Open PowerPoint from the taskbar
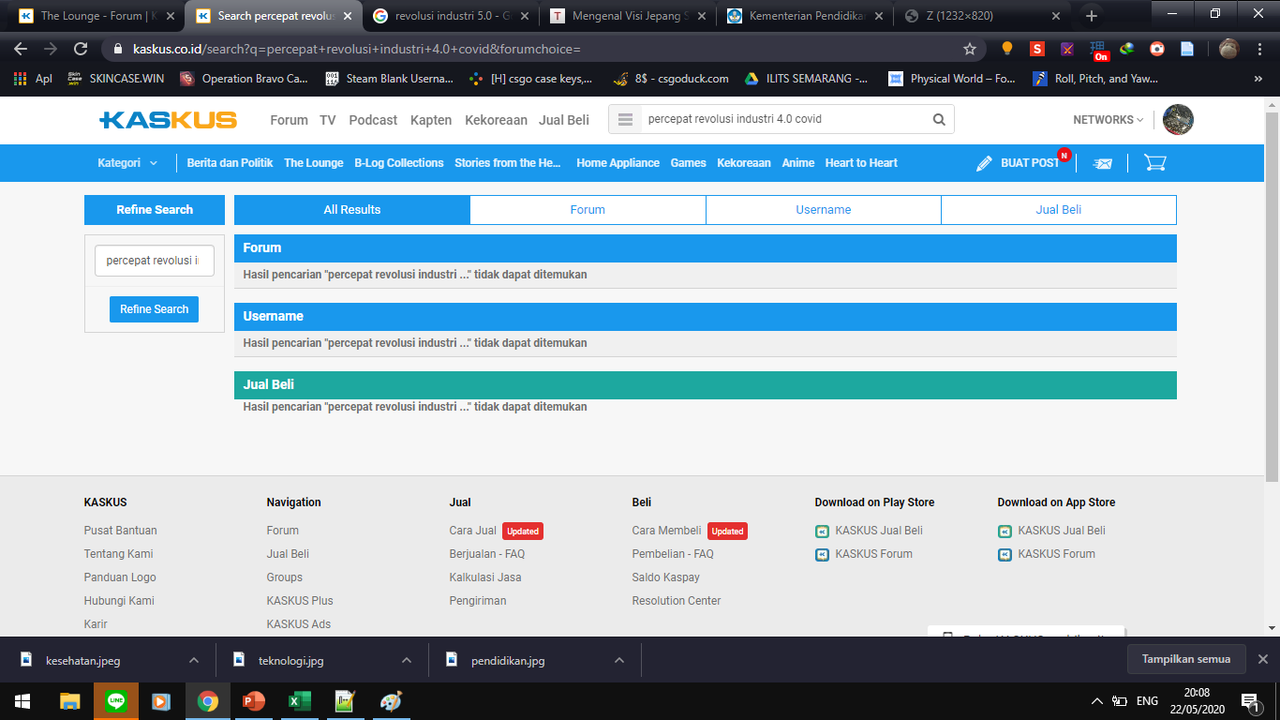This screenshot has height=720, width=1280. [252, 701]
